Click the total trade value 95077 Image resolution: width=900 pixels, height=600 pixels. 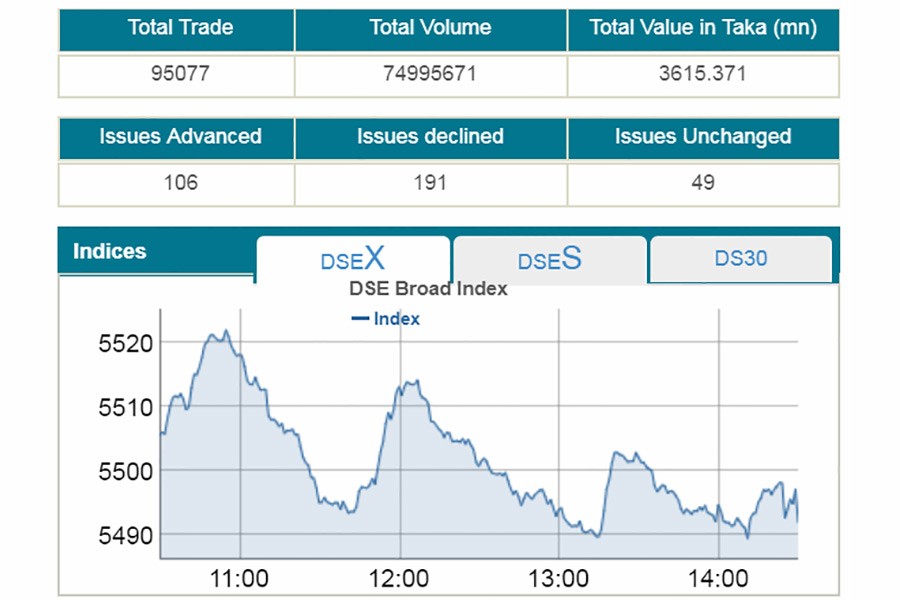pyautogui.click(x=176, y=75)
